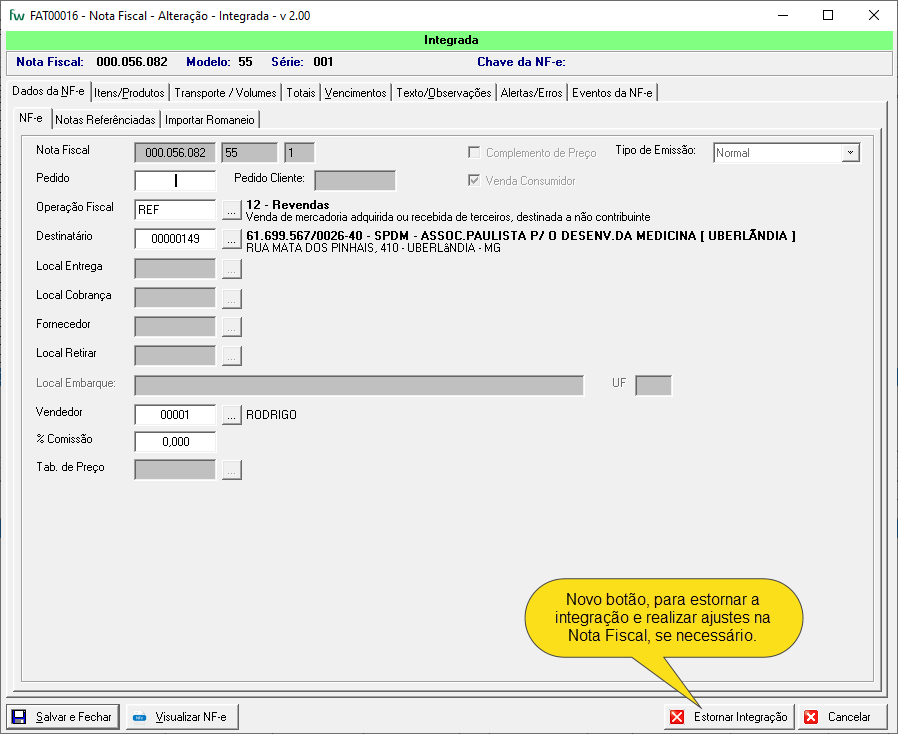This screenshot has width=898, height=734.
Task: Minimize the FAT00016 window
Action: pyautogui.click(x=783, y=15)
